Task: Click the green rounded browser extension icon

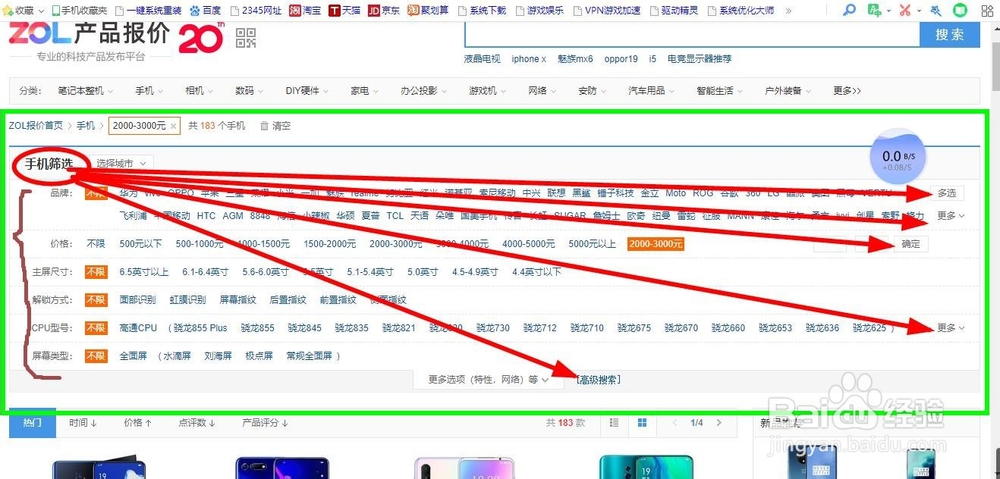Action: pyautogui.click(x=959, y=10)
